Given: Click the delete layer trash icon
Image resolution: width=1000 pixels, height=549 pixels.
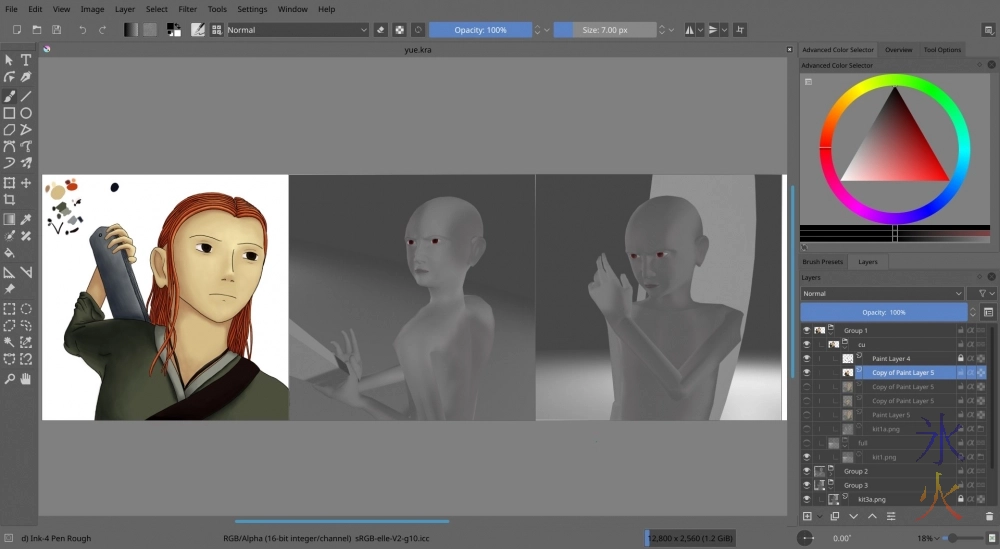Looking at the screenshot, I should (989, 516).
